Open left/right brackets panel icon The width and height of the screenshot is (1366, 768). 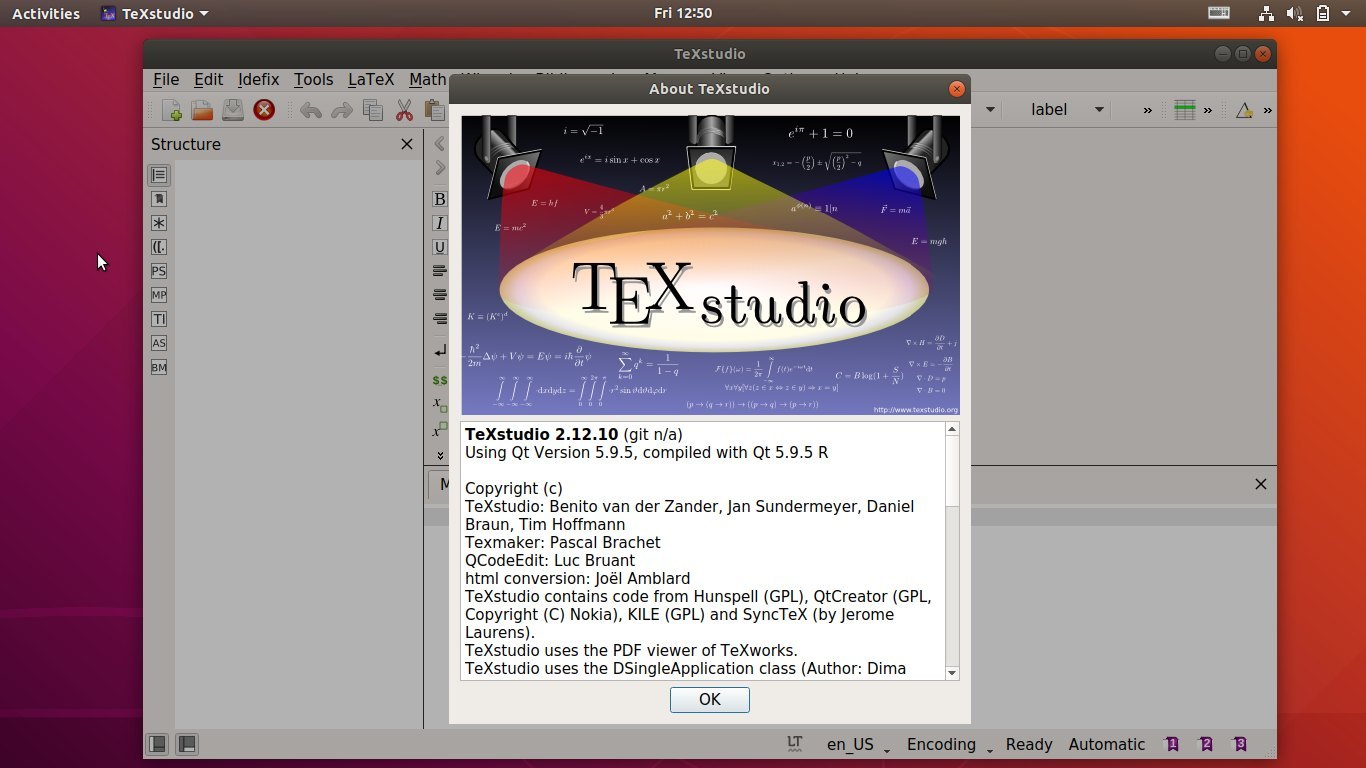coord(158,247)
